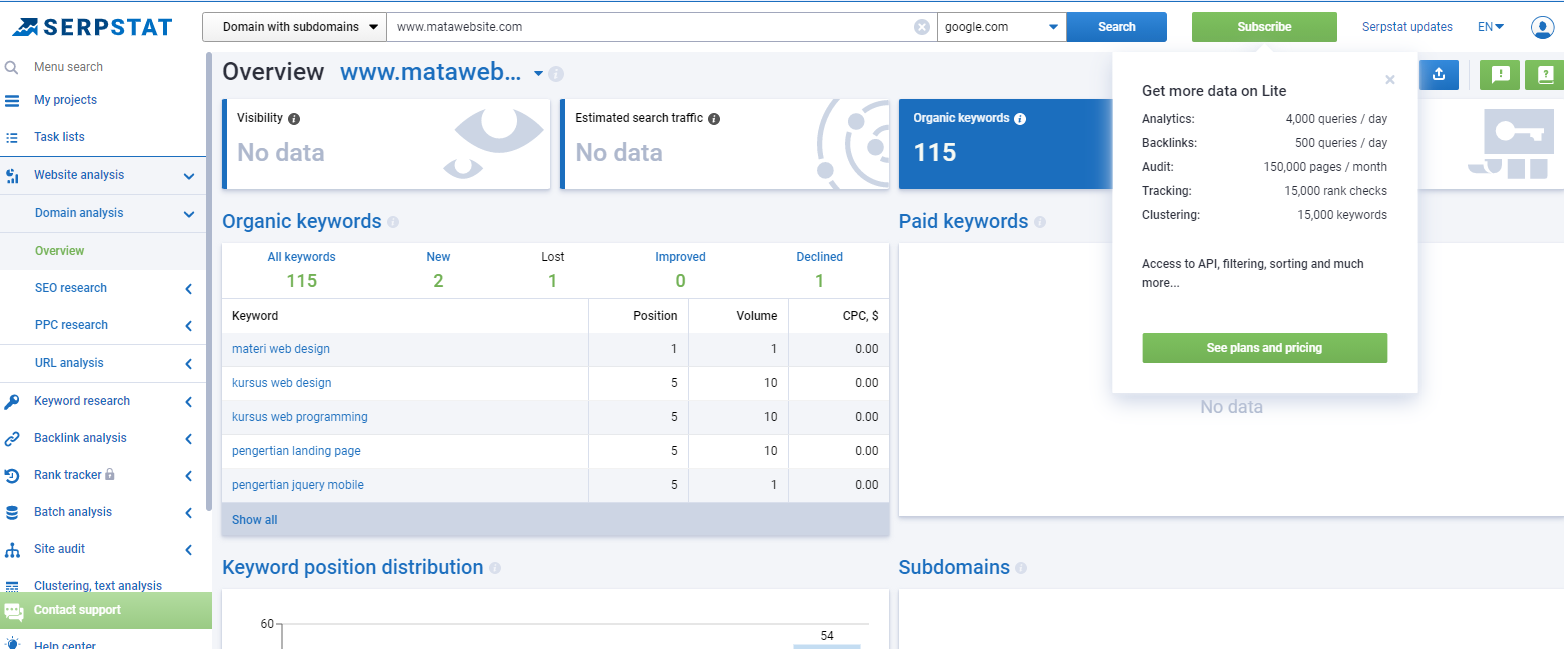Image resolution: width=1564 pixels, height=649 pixels.
Task: Expand the PPC research chevron
Action: pos(189,326)
